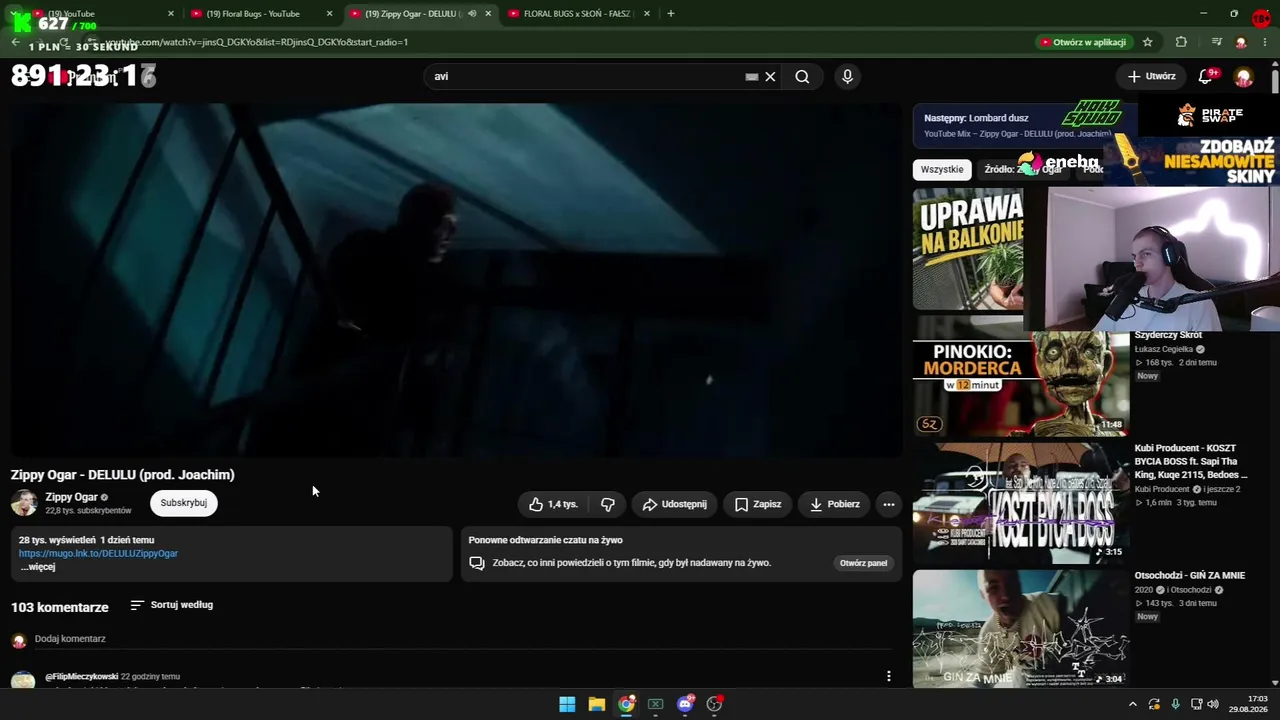Screen dimensions: 1280x720
Task: Select the Wszystkie filter chip
Action: [x=942, y=169]
